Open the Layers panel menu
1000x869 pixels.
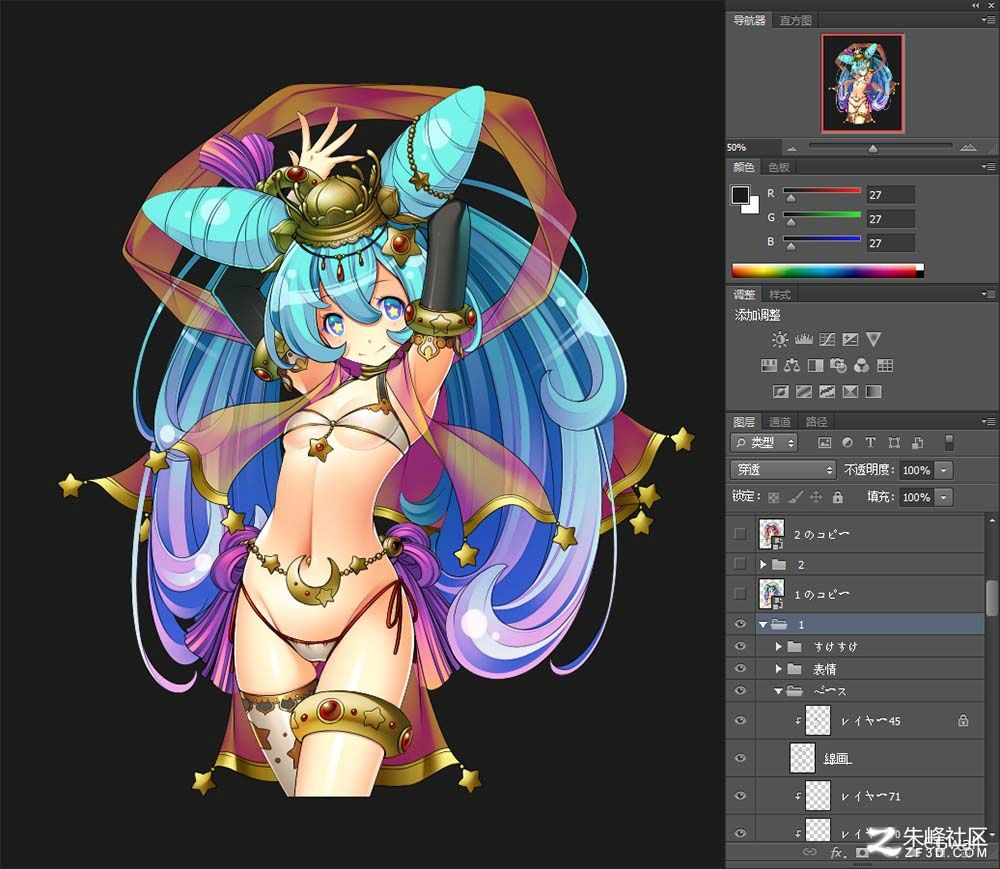point(988,421)
